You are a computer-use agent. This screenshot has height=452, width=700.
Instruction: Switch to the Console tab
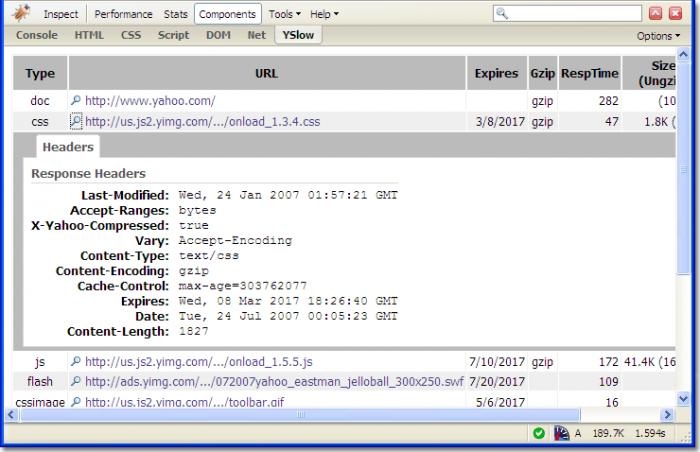pos(37,35)
